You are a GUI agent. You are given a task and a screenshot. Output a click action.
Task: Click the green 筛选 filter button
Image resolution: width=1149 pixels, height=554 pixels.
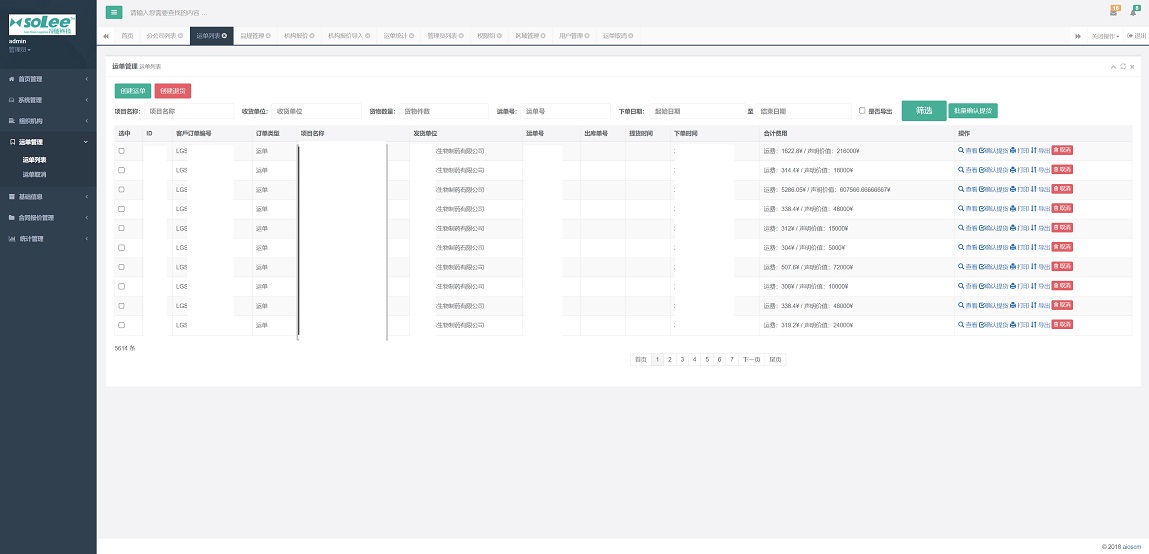point(924,111)
